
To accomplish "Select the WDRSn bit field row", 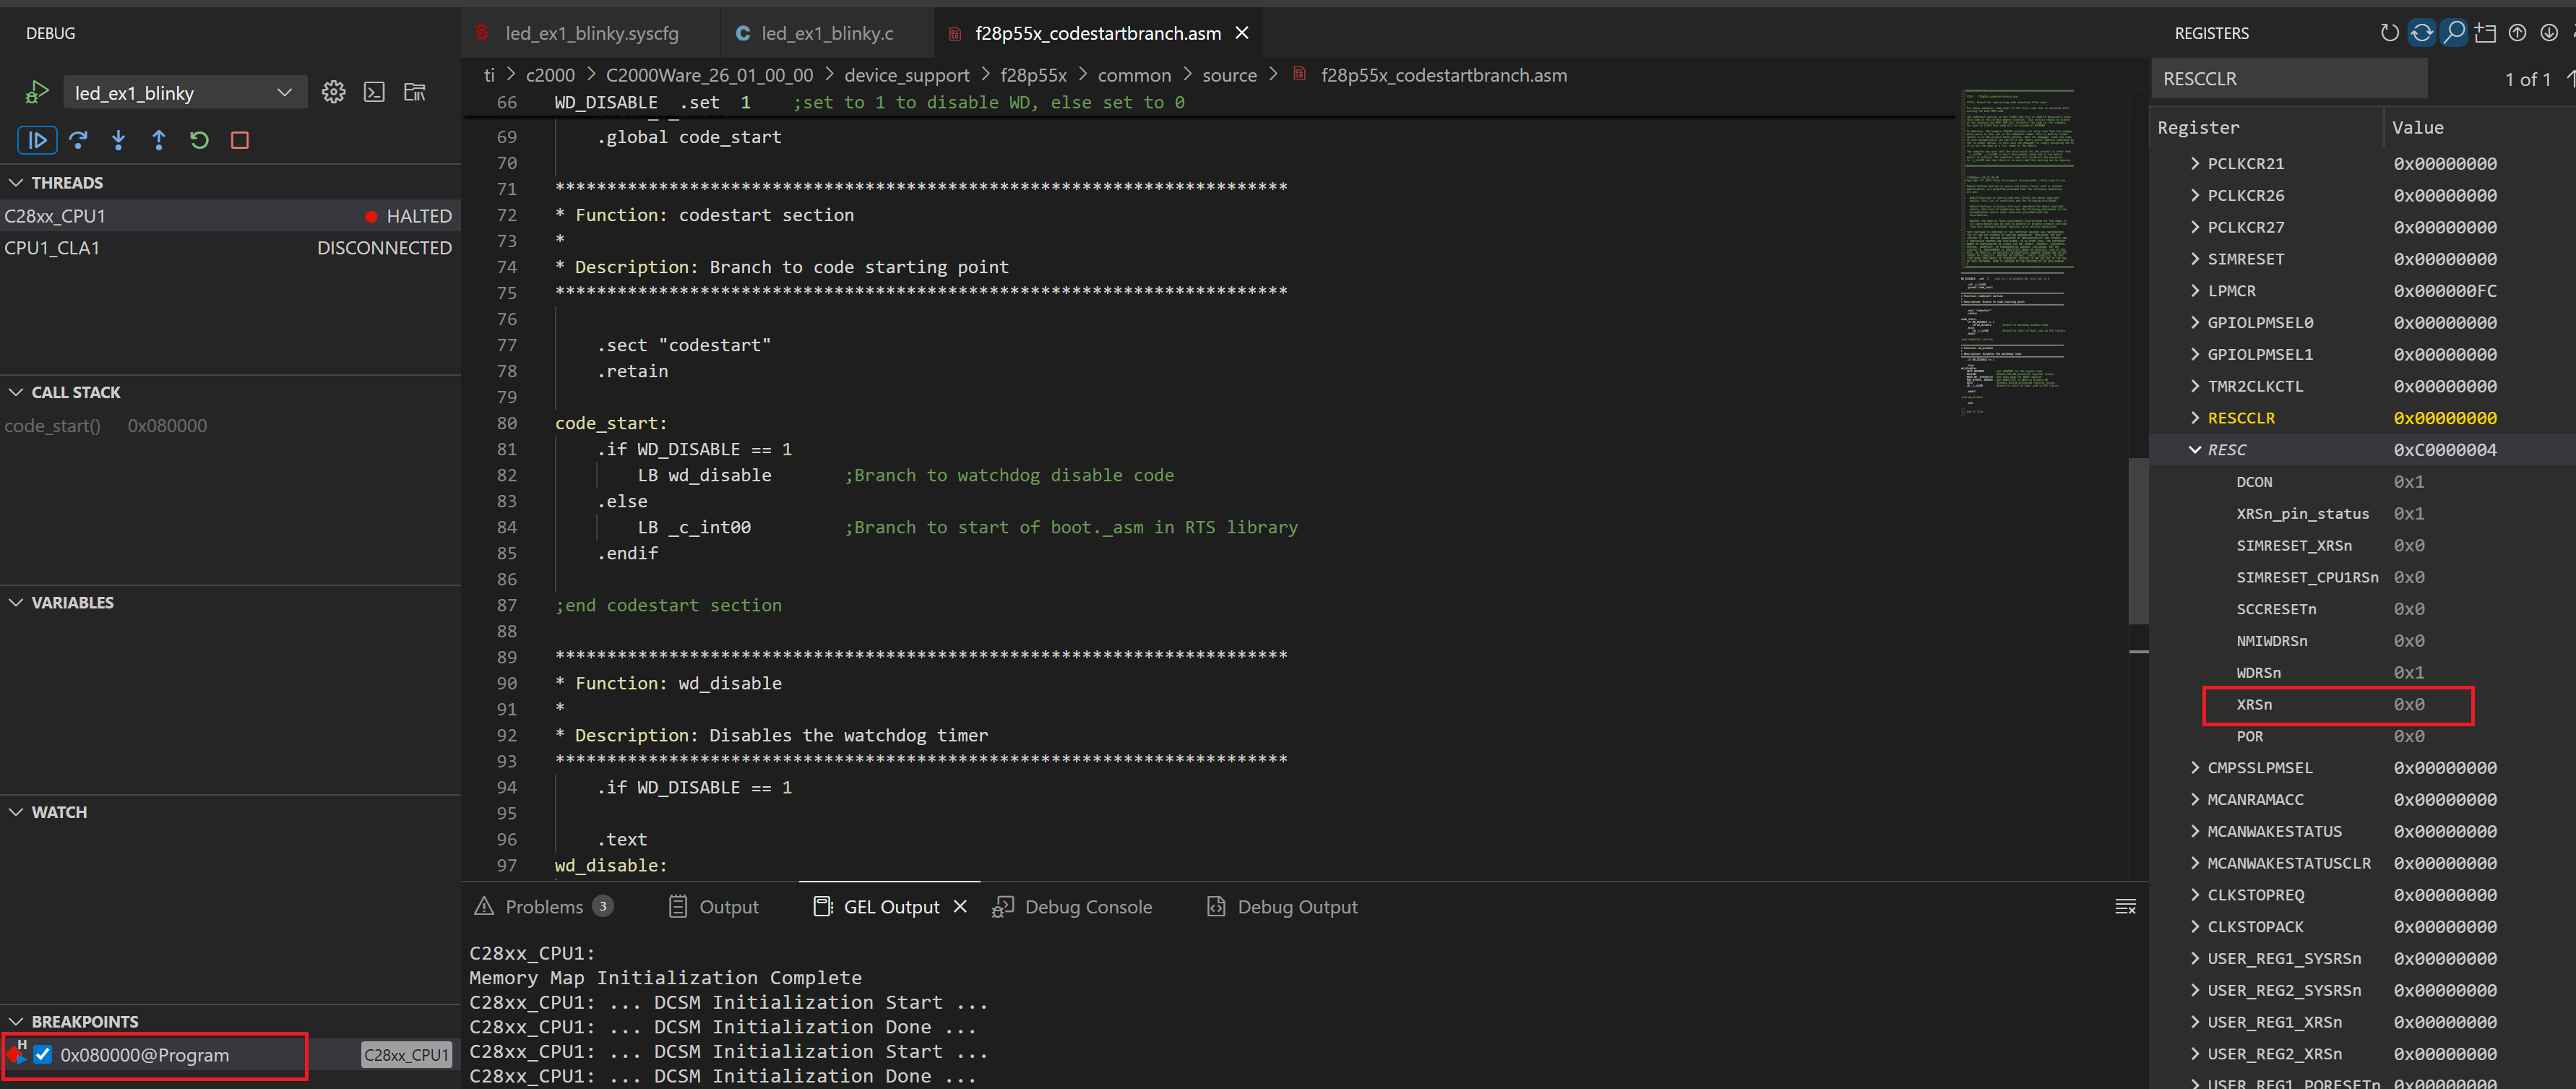I will [2362, 673].
